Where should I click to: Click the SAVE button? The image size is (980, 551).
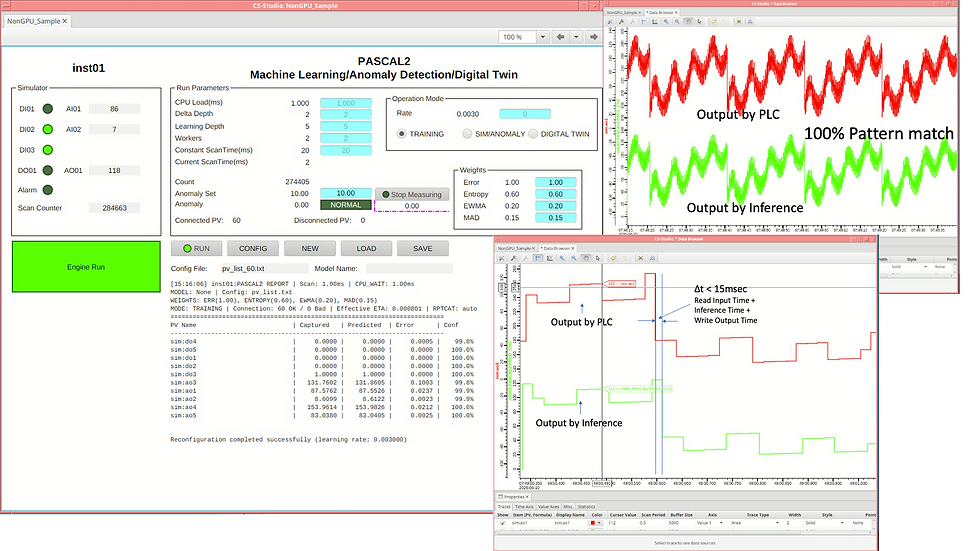(422, 249)
